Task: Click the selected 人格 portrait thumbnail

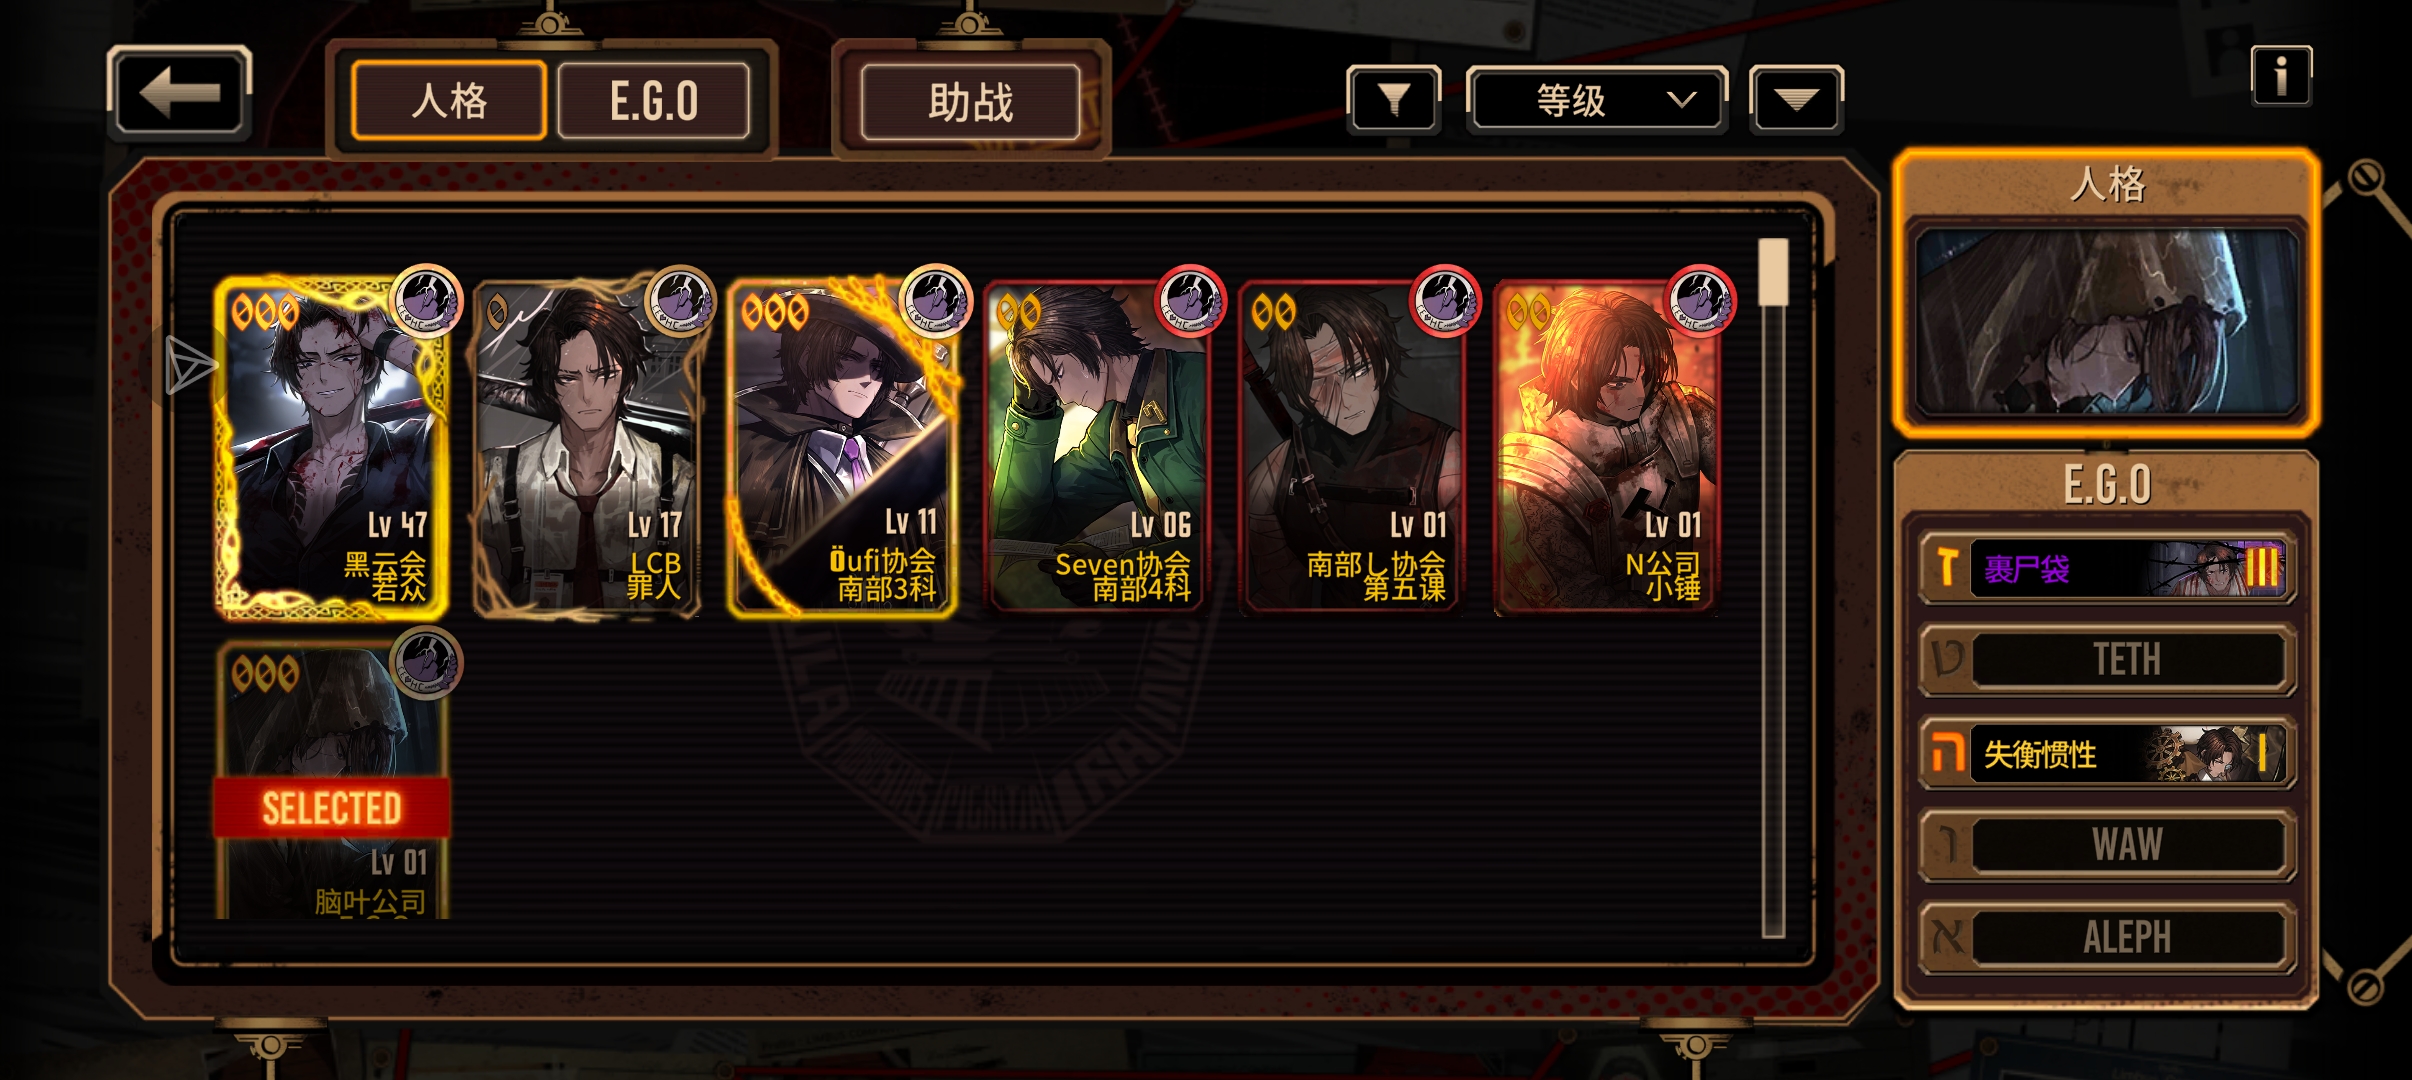Action: pyautogui.click(x=2107, y=322)
